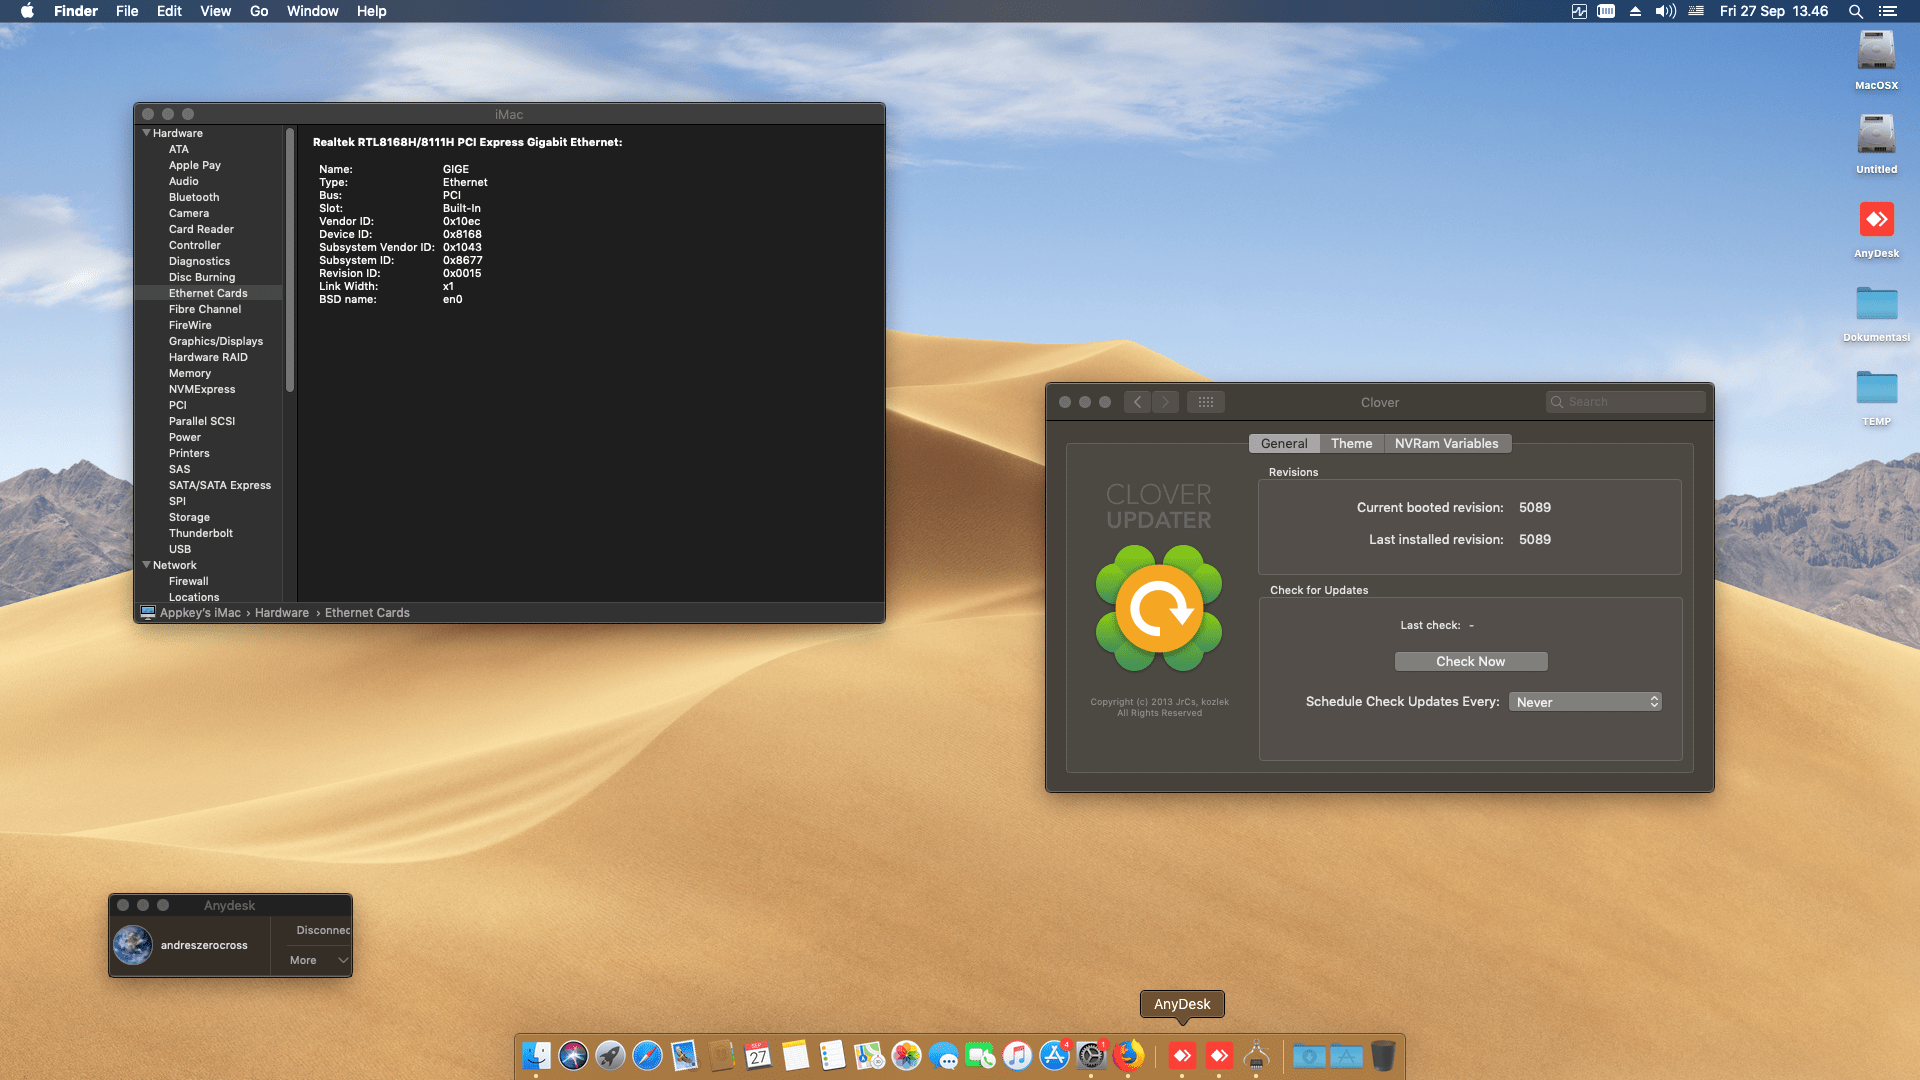The width and height of the screenshot is (1920, 1080).
Task: Select Memory in the hardware list
Action: [190, 373]
